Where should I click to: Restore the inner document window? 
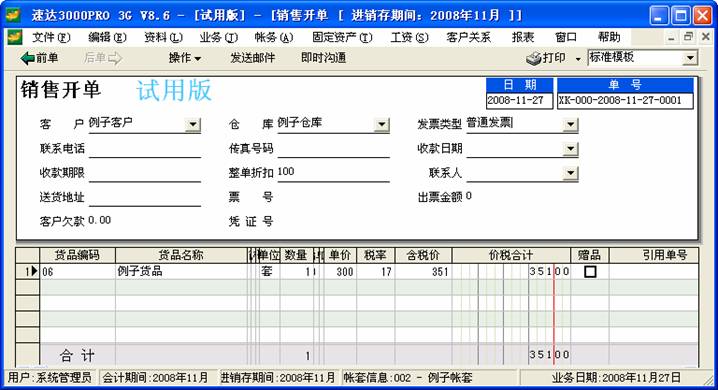click(688, 37)
